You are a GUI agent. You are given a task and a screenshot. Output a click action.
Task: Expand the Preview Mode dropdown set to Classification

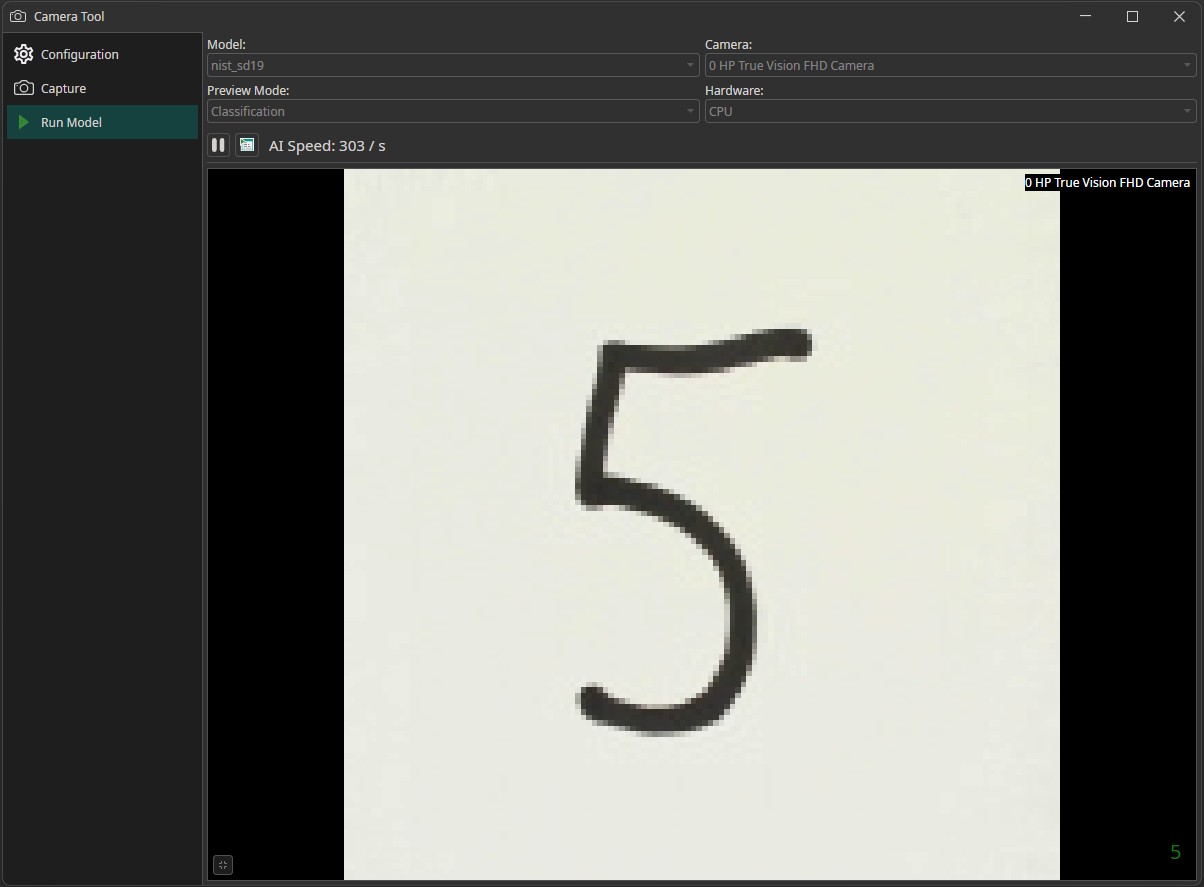click(x=453, y=111)
